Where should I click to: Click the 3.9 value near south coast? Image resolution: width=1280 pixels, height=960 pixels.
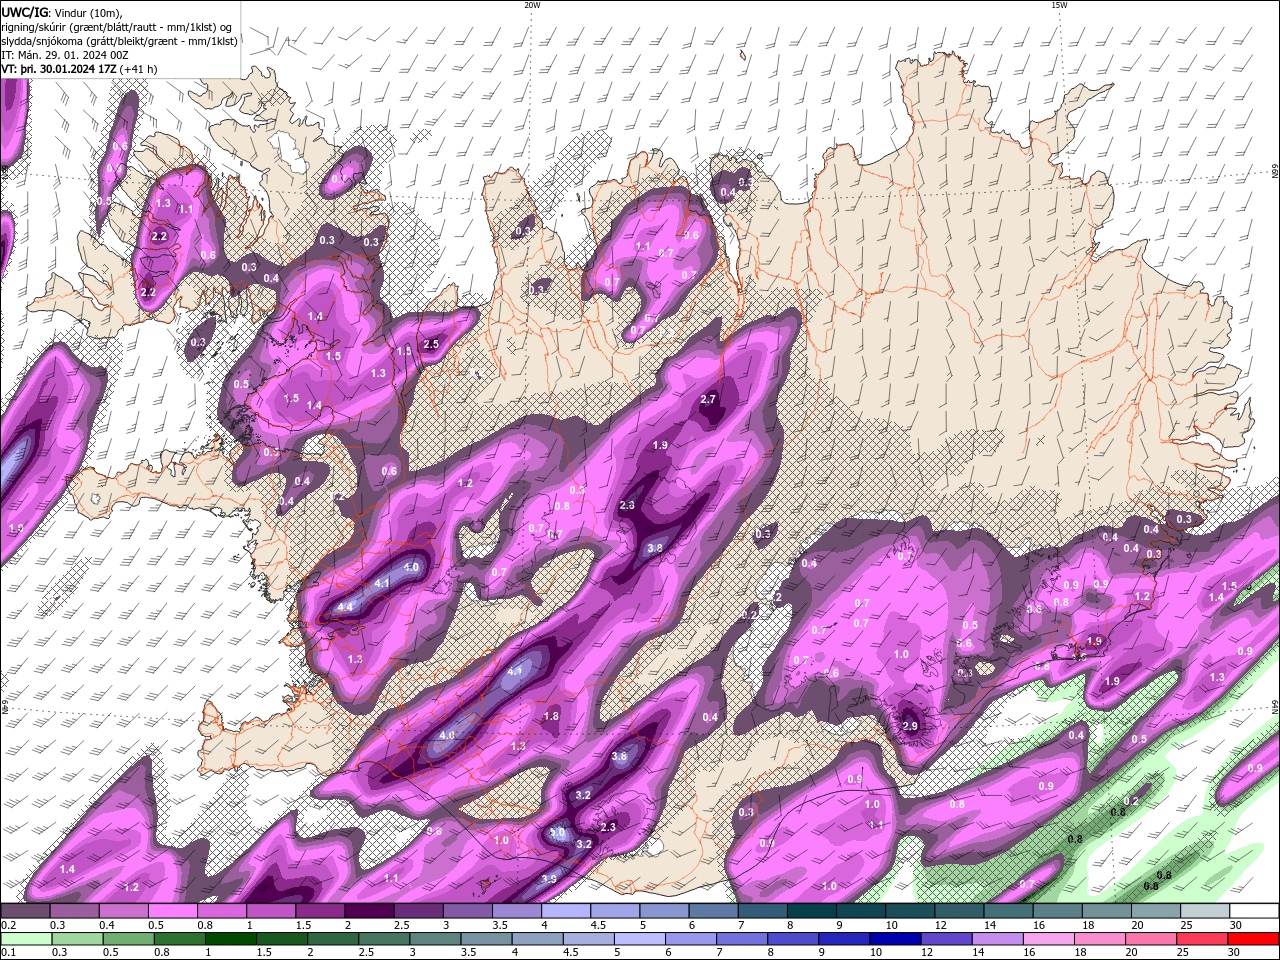(549, 880)
